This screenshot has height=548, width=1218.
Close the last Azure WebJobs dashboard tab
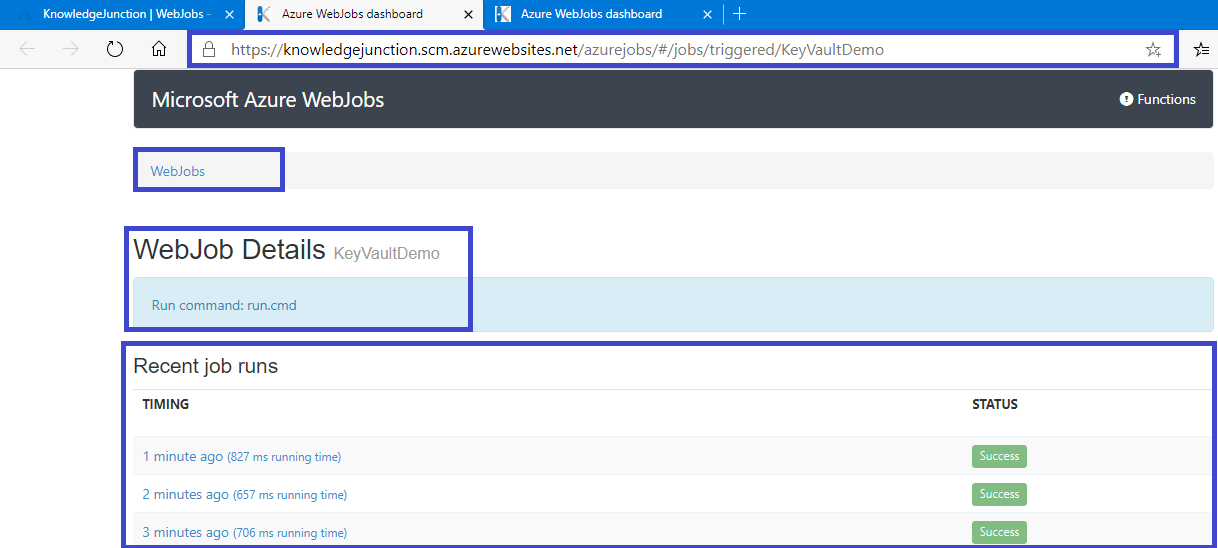coord(707,14)
